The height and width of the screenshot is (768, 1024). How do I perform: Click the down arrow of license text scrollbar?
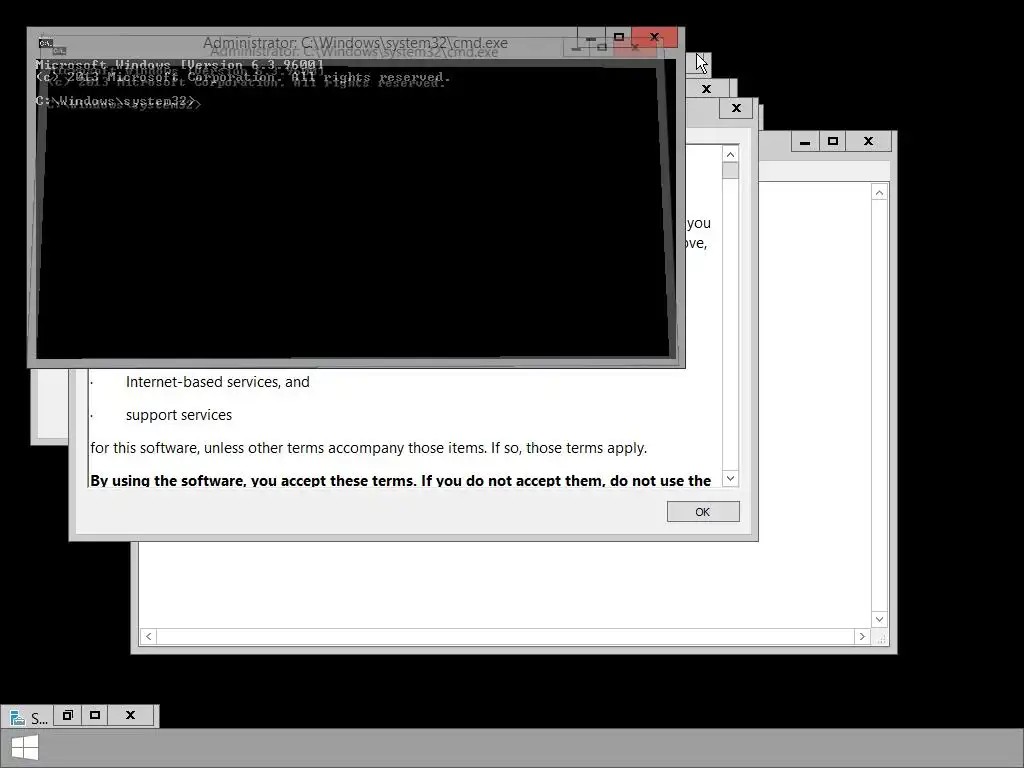730,478
